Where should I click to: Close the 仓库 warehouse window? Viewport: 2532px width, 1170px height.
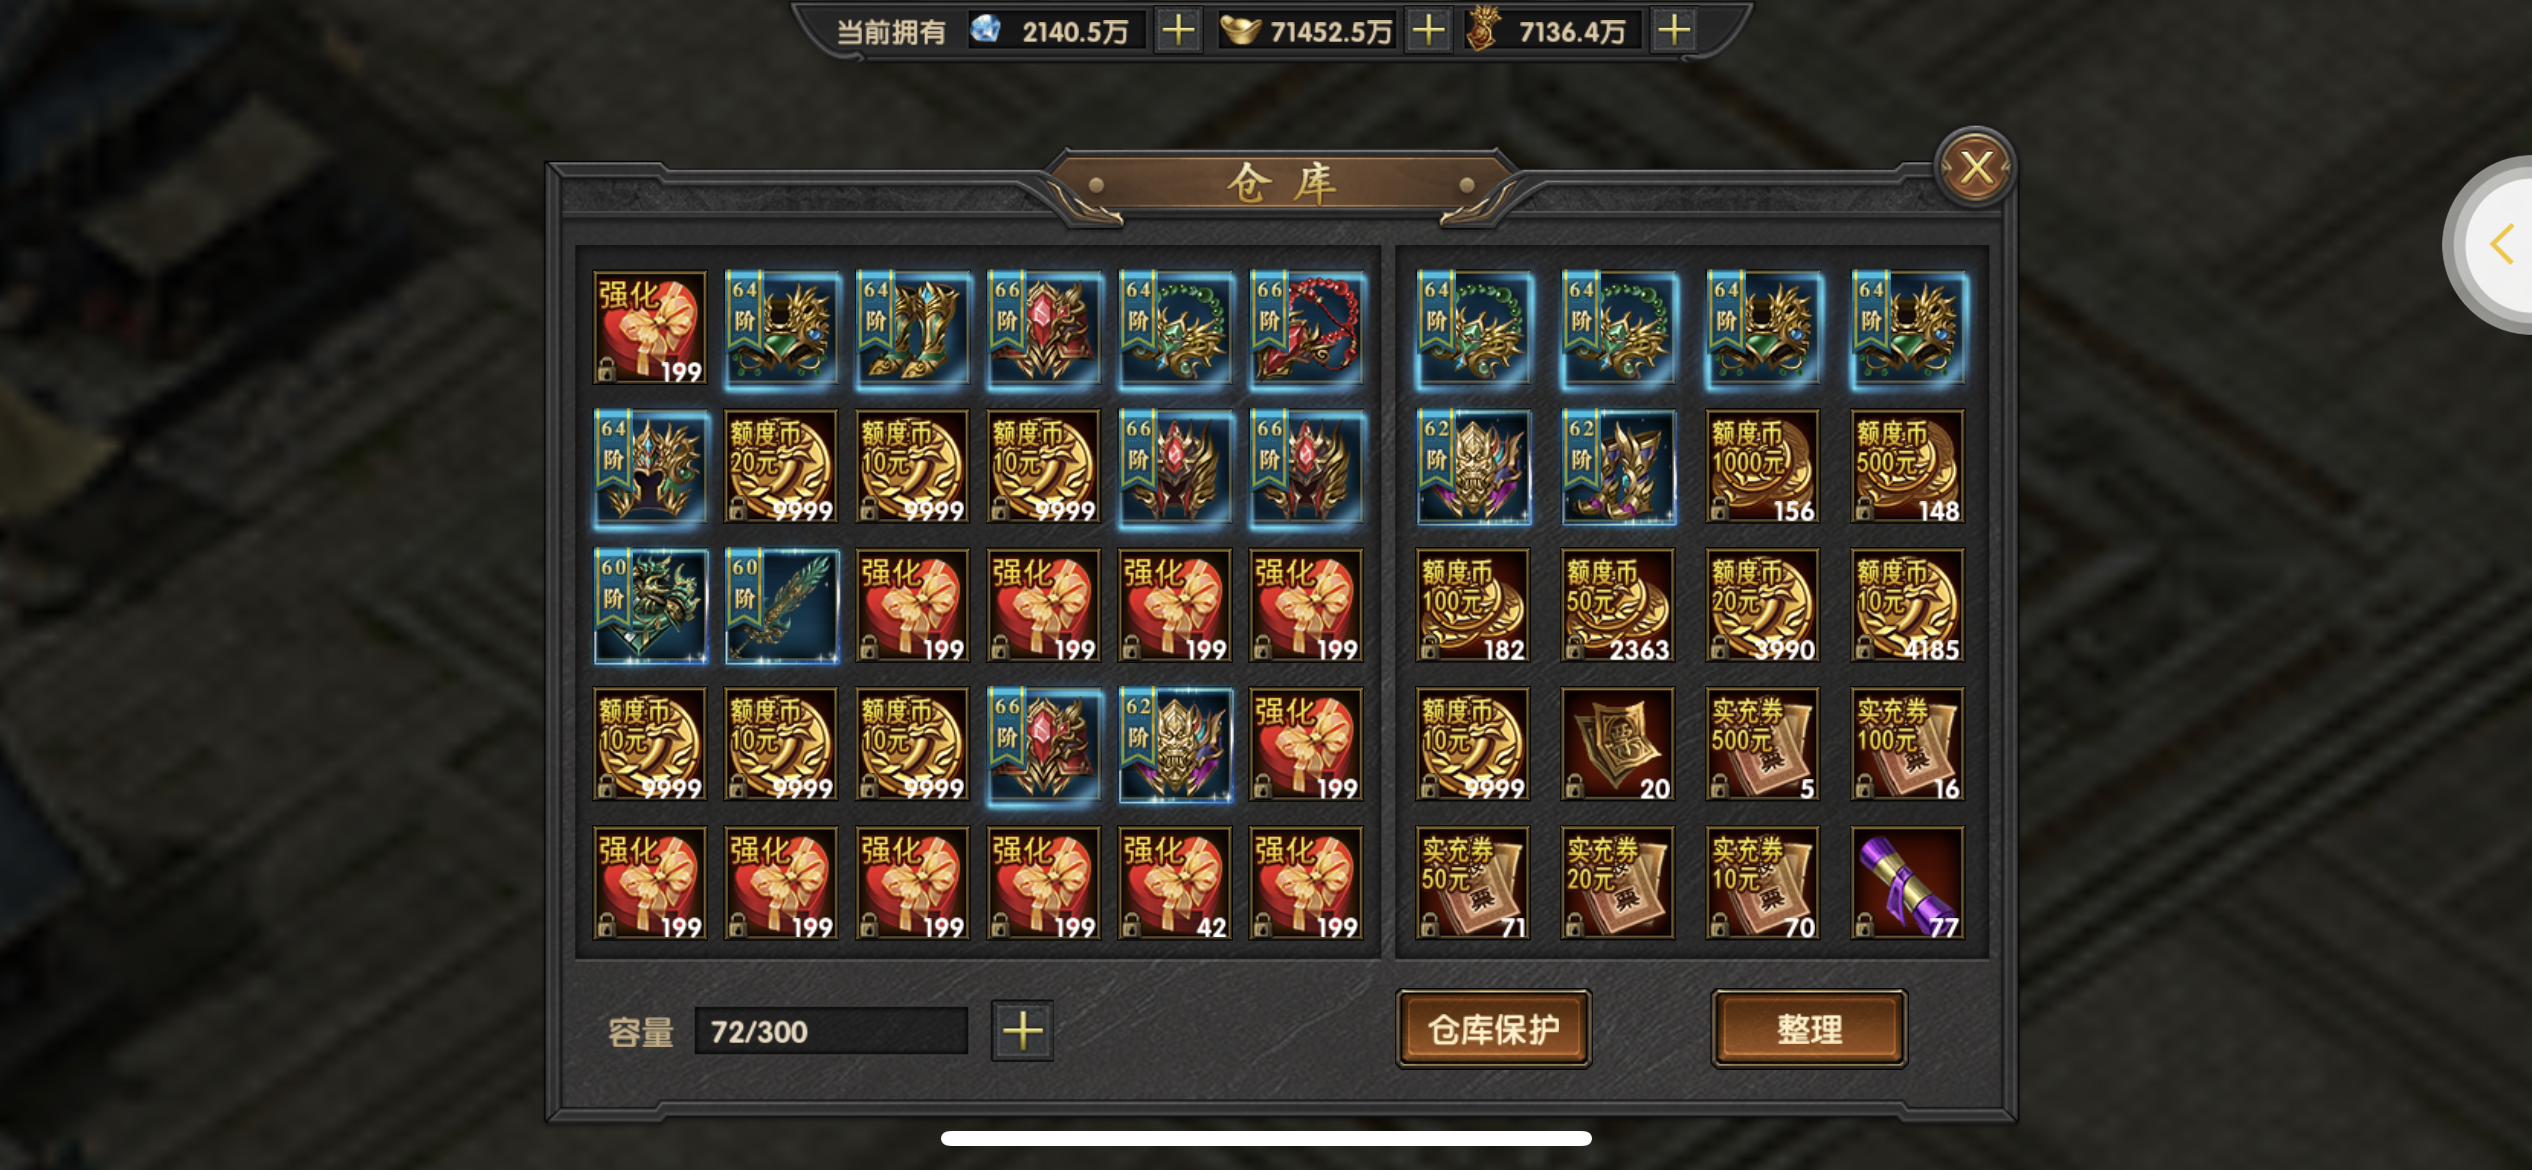(1975, 168)
